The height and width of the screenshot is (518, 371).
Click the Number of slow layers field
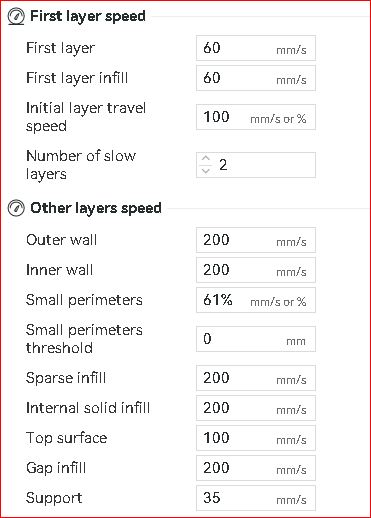point(256,165)
